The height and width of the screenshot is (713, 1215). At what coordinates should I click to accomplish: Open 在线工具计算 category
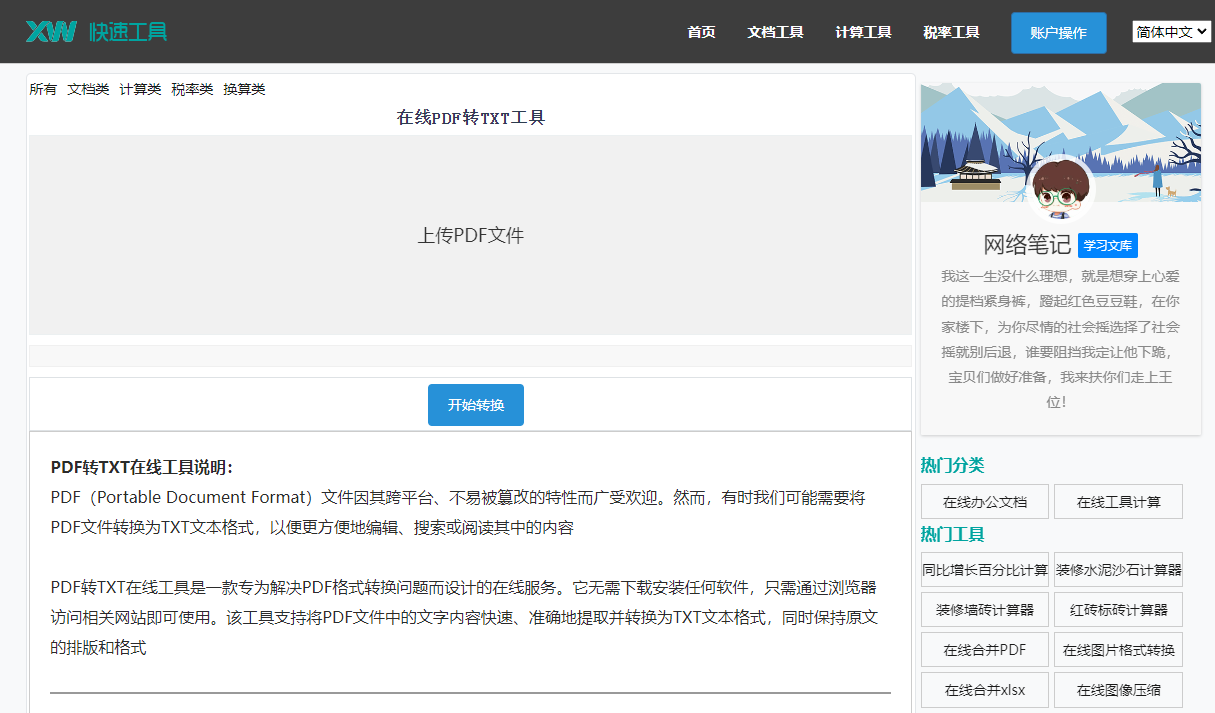[1118, 502]
